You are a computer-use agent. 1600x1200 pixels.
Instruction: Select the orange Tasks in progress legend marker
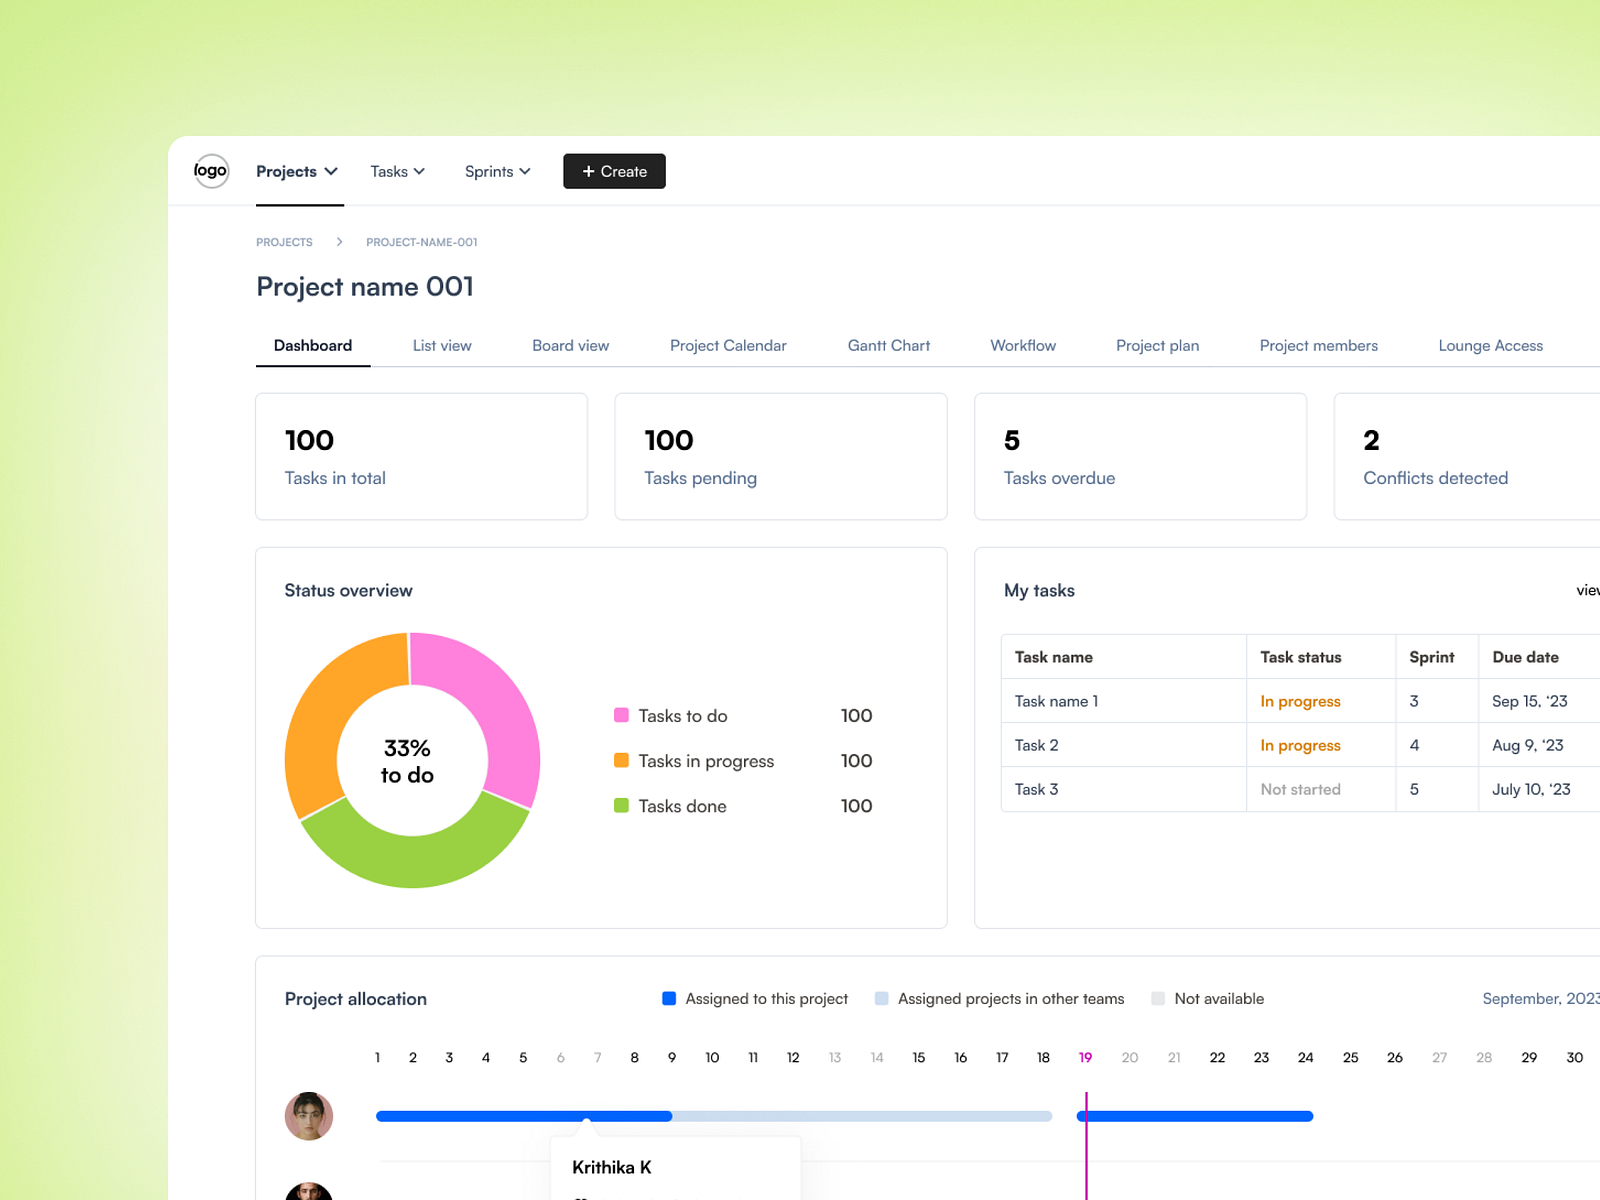(622, 761)
